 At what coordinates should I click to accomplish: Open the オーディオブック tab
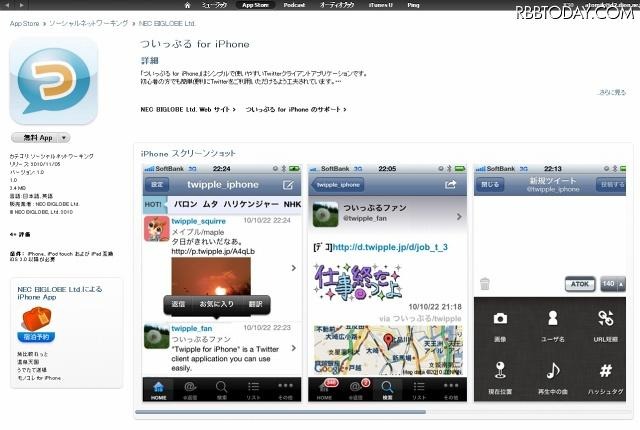click(x=337, y=5)
